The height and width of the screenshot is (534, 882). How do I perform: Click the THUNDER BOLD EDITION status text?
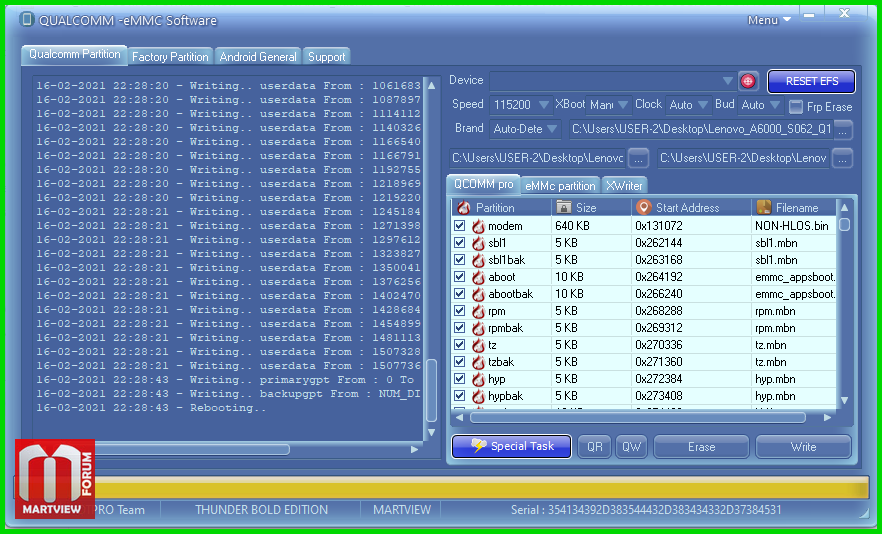(x=262, y=510)
